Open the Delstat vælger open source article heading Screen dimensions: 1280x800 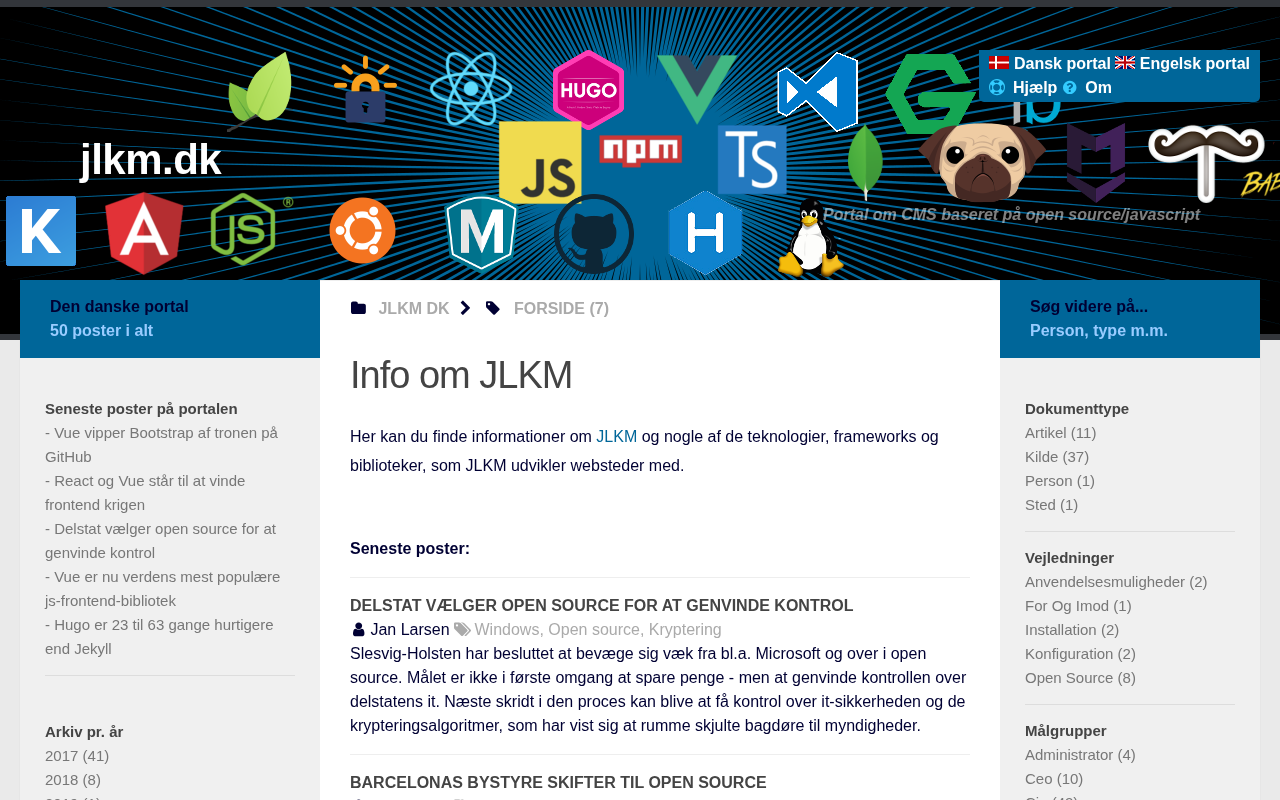click(601, 606)
